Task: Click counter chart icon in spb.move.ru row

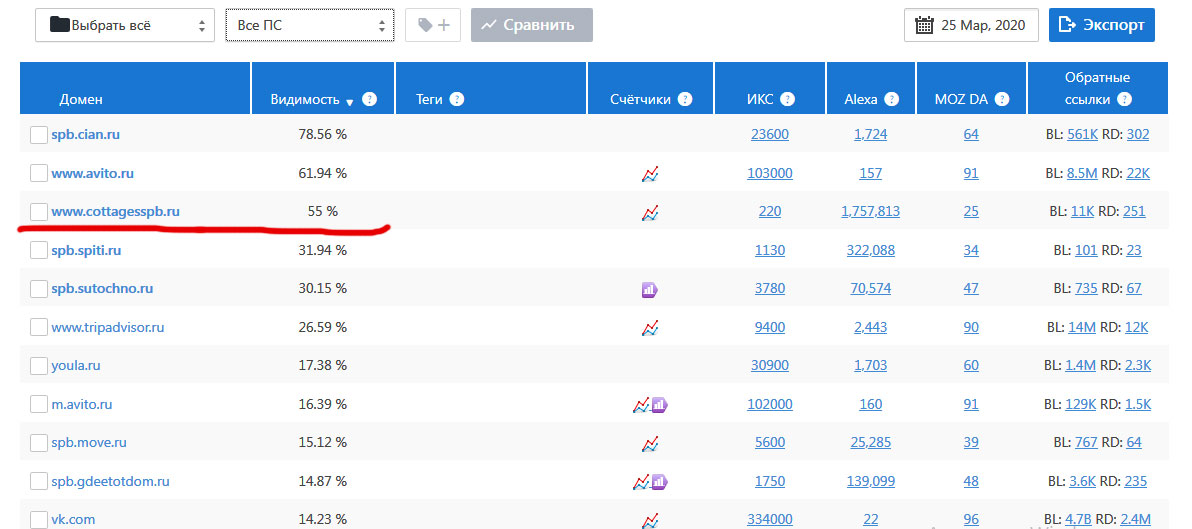Action: coord(650,443)
